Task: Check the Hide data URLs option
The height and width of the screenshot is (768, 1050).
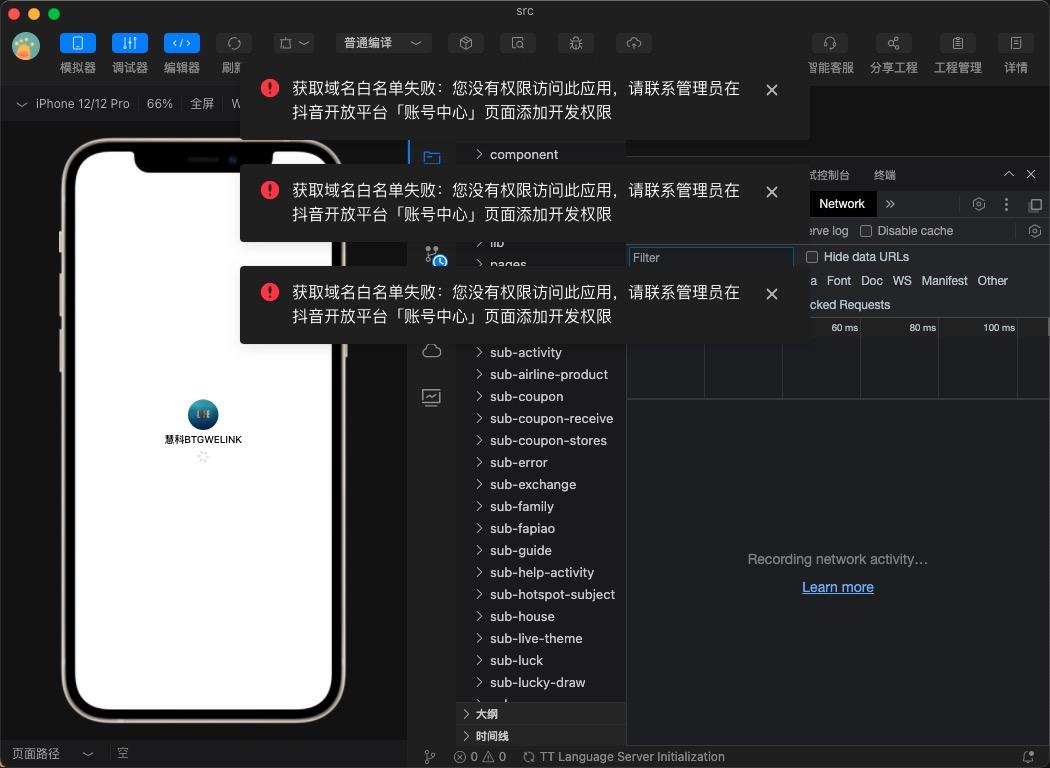Action: pyautogui.click(x=812, y=257)
